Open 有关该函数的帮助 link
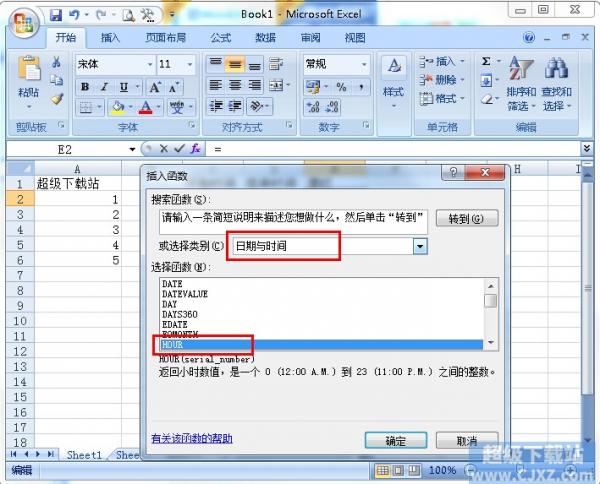This screenshot has width=600, height=484. coord(192,438)
